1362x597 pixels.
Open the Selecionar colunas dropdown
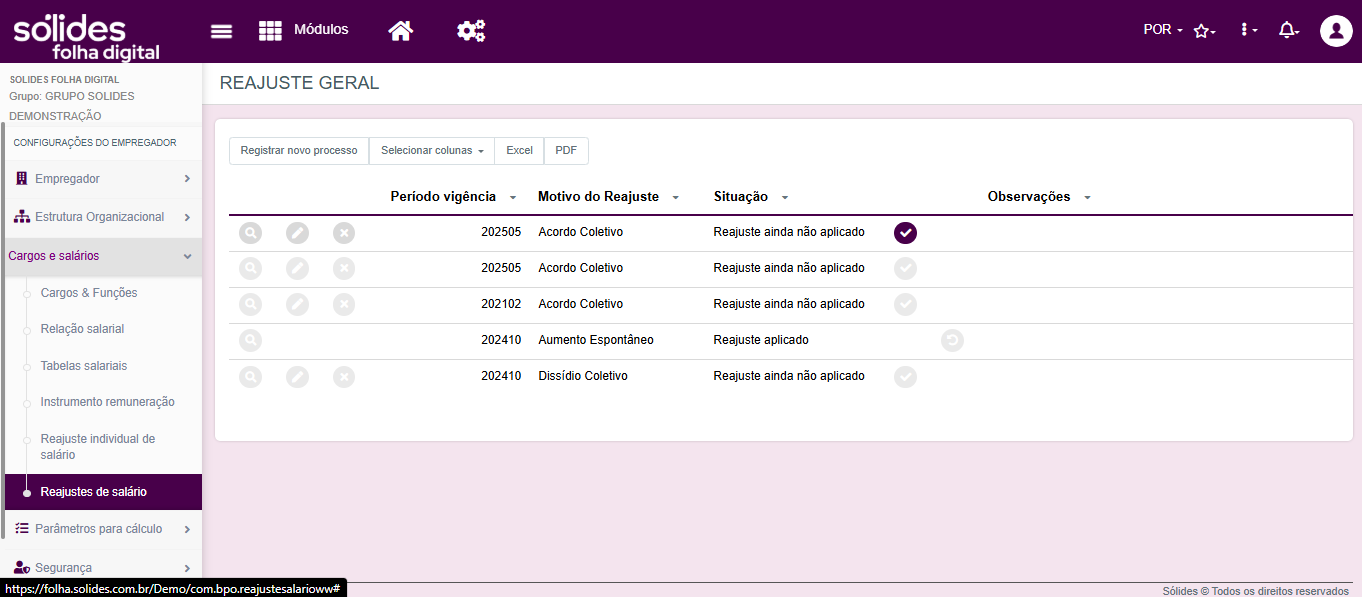pos(432,151)
